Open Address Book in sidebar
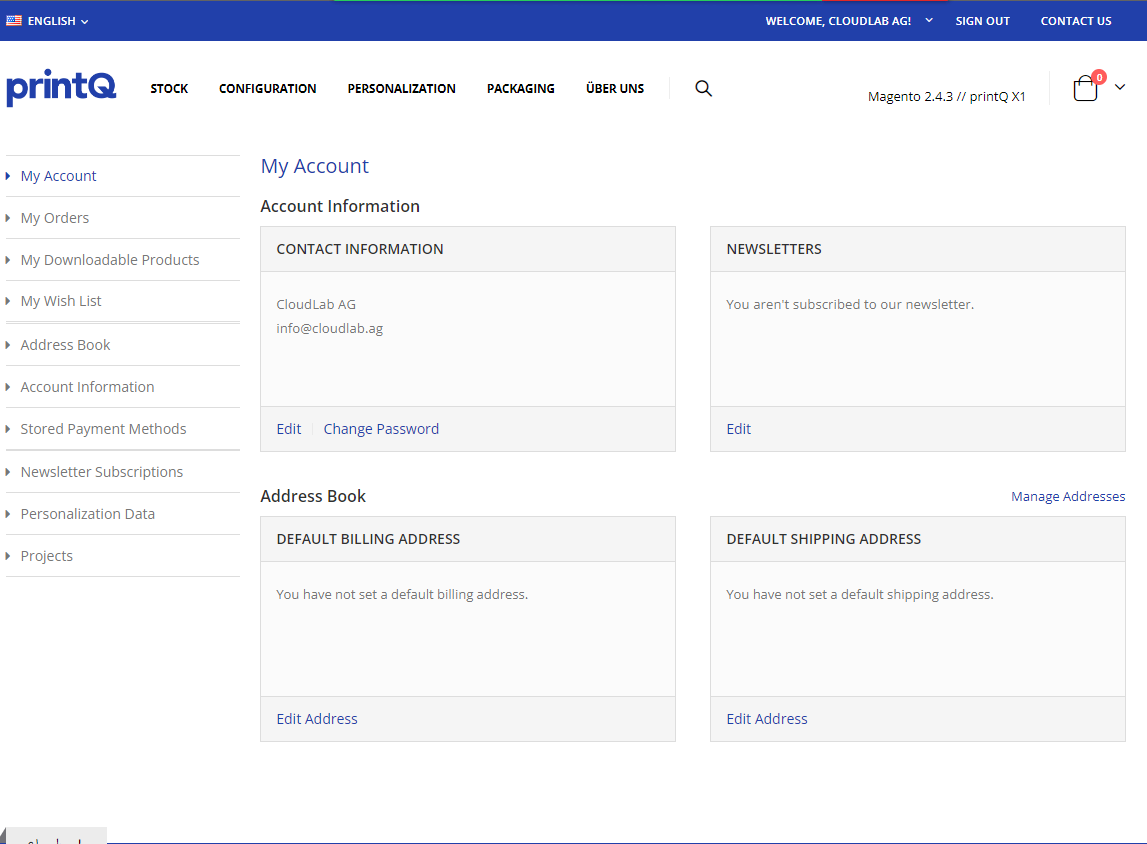 click(x=65, y=345)
